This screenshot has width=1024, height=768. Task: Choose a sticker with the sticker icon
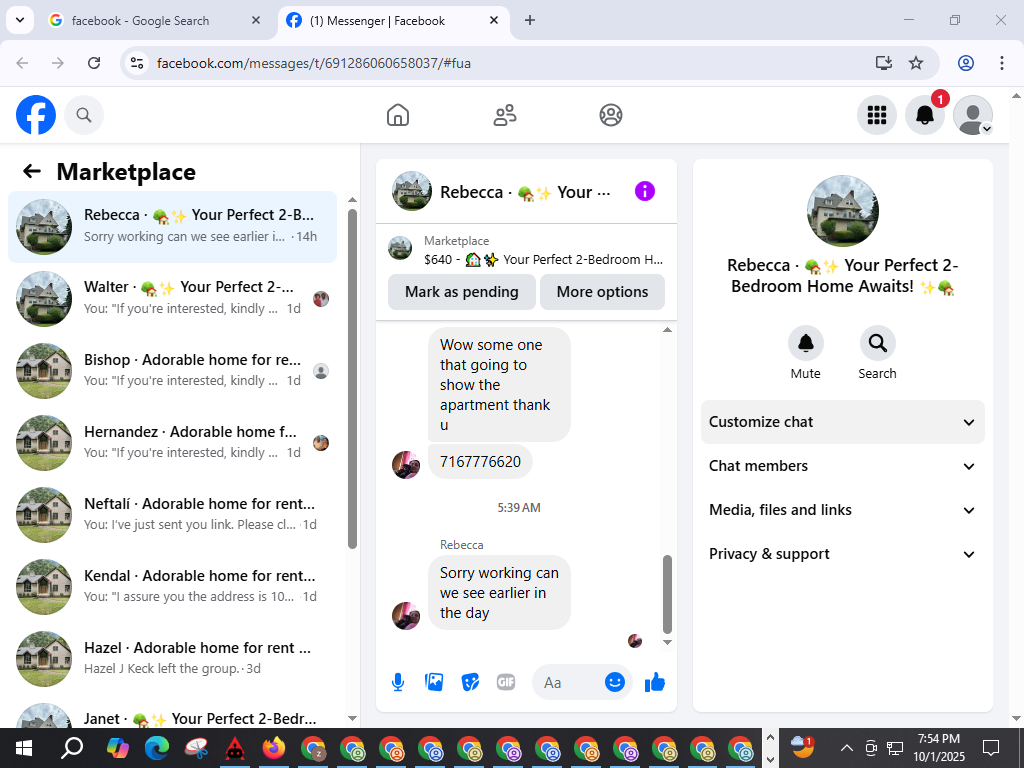tap(470, 682)
